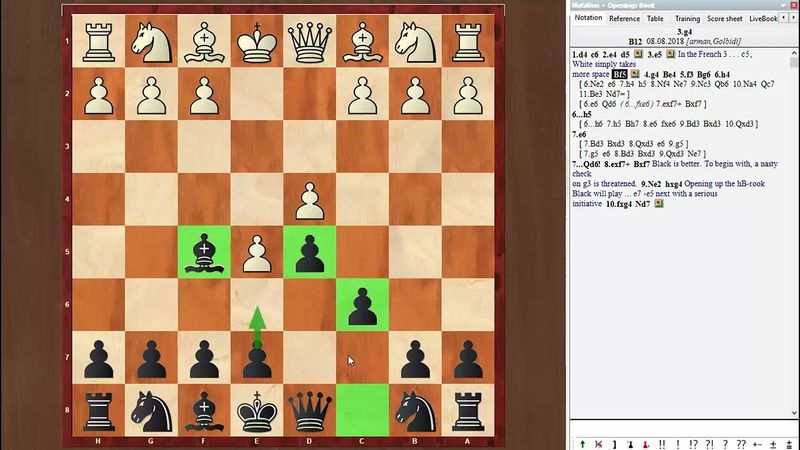Viewport: 800px width, 450px height.
Task: Open the media icon after 3.e5
Action: (670, 54)
